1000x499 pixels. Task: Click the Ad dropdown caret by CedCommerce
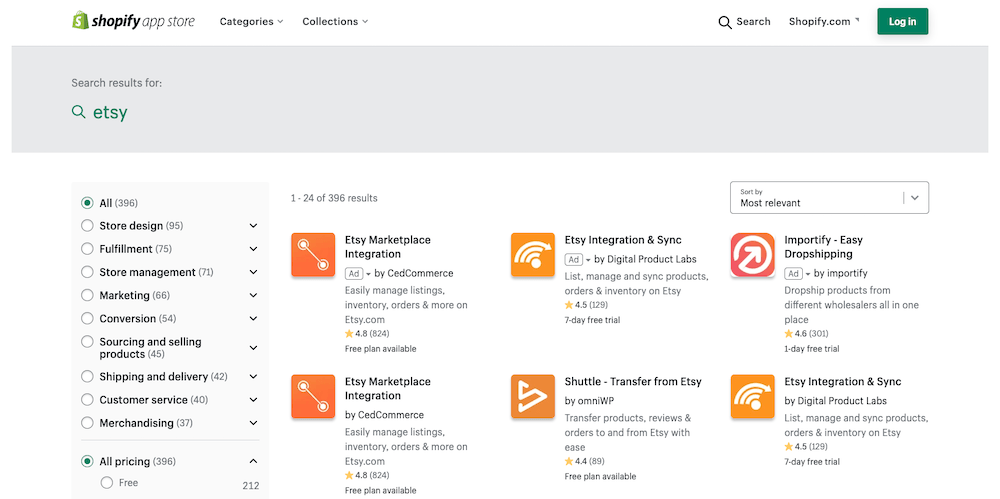click(369, 274)
